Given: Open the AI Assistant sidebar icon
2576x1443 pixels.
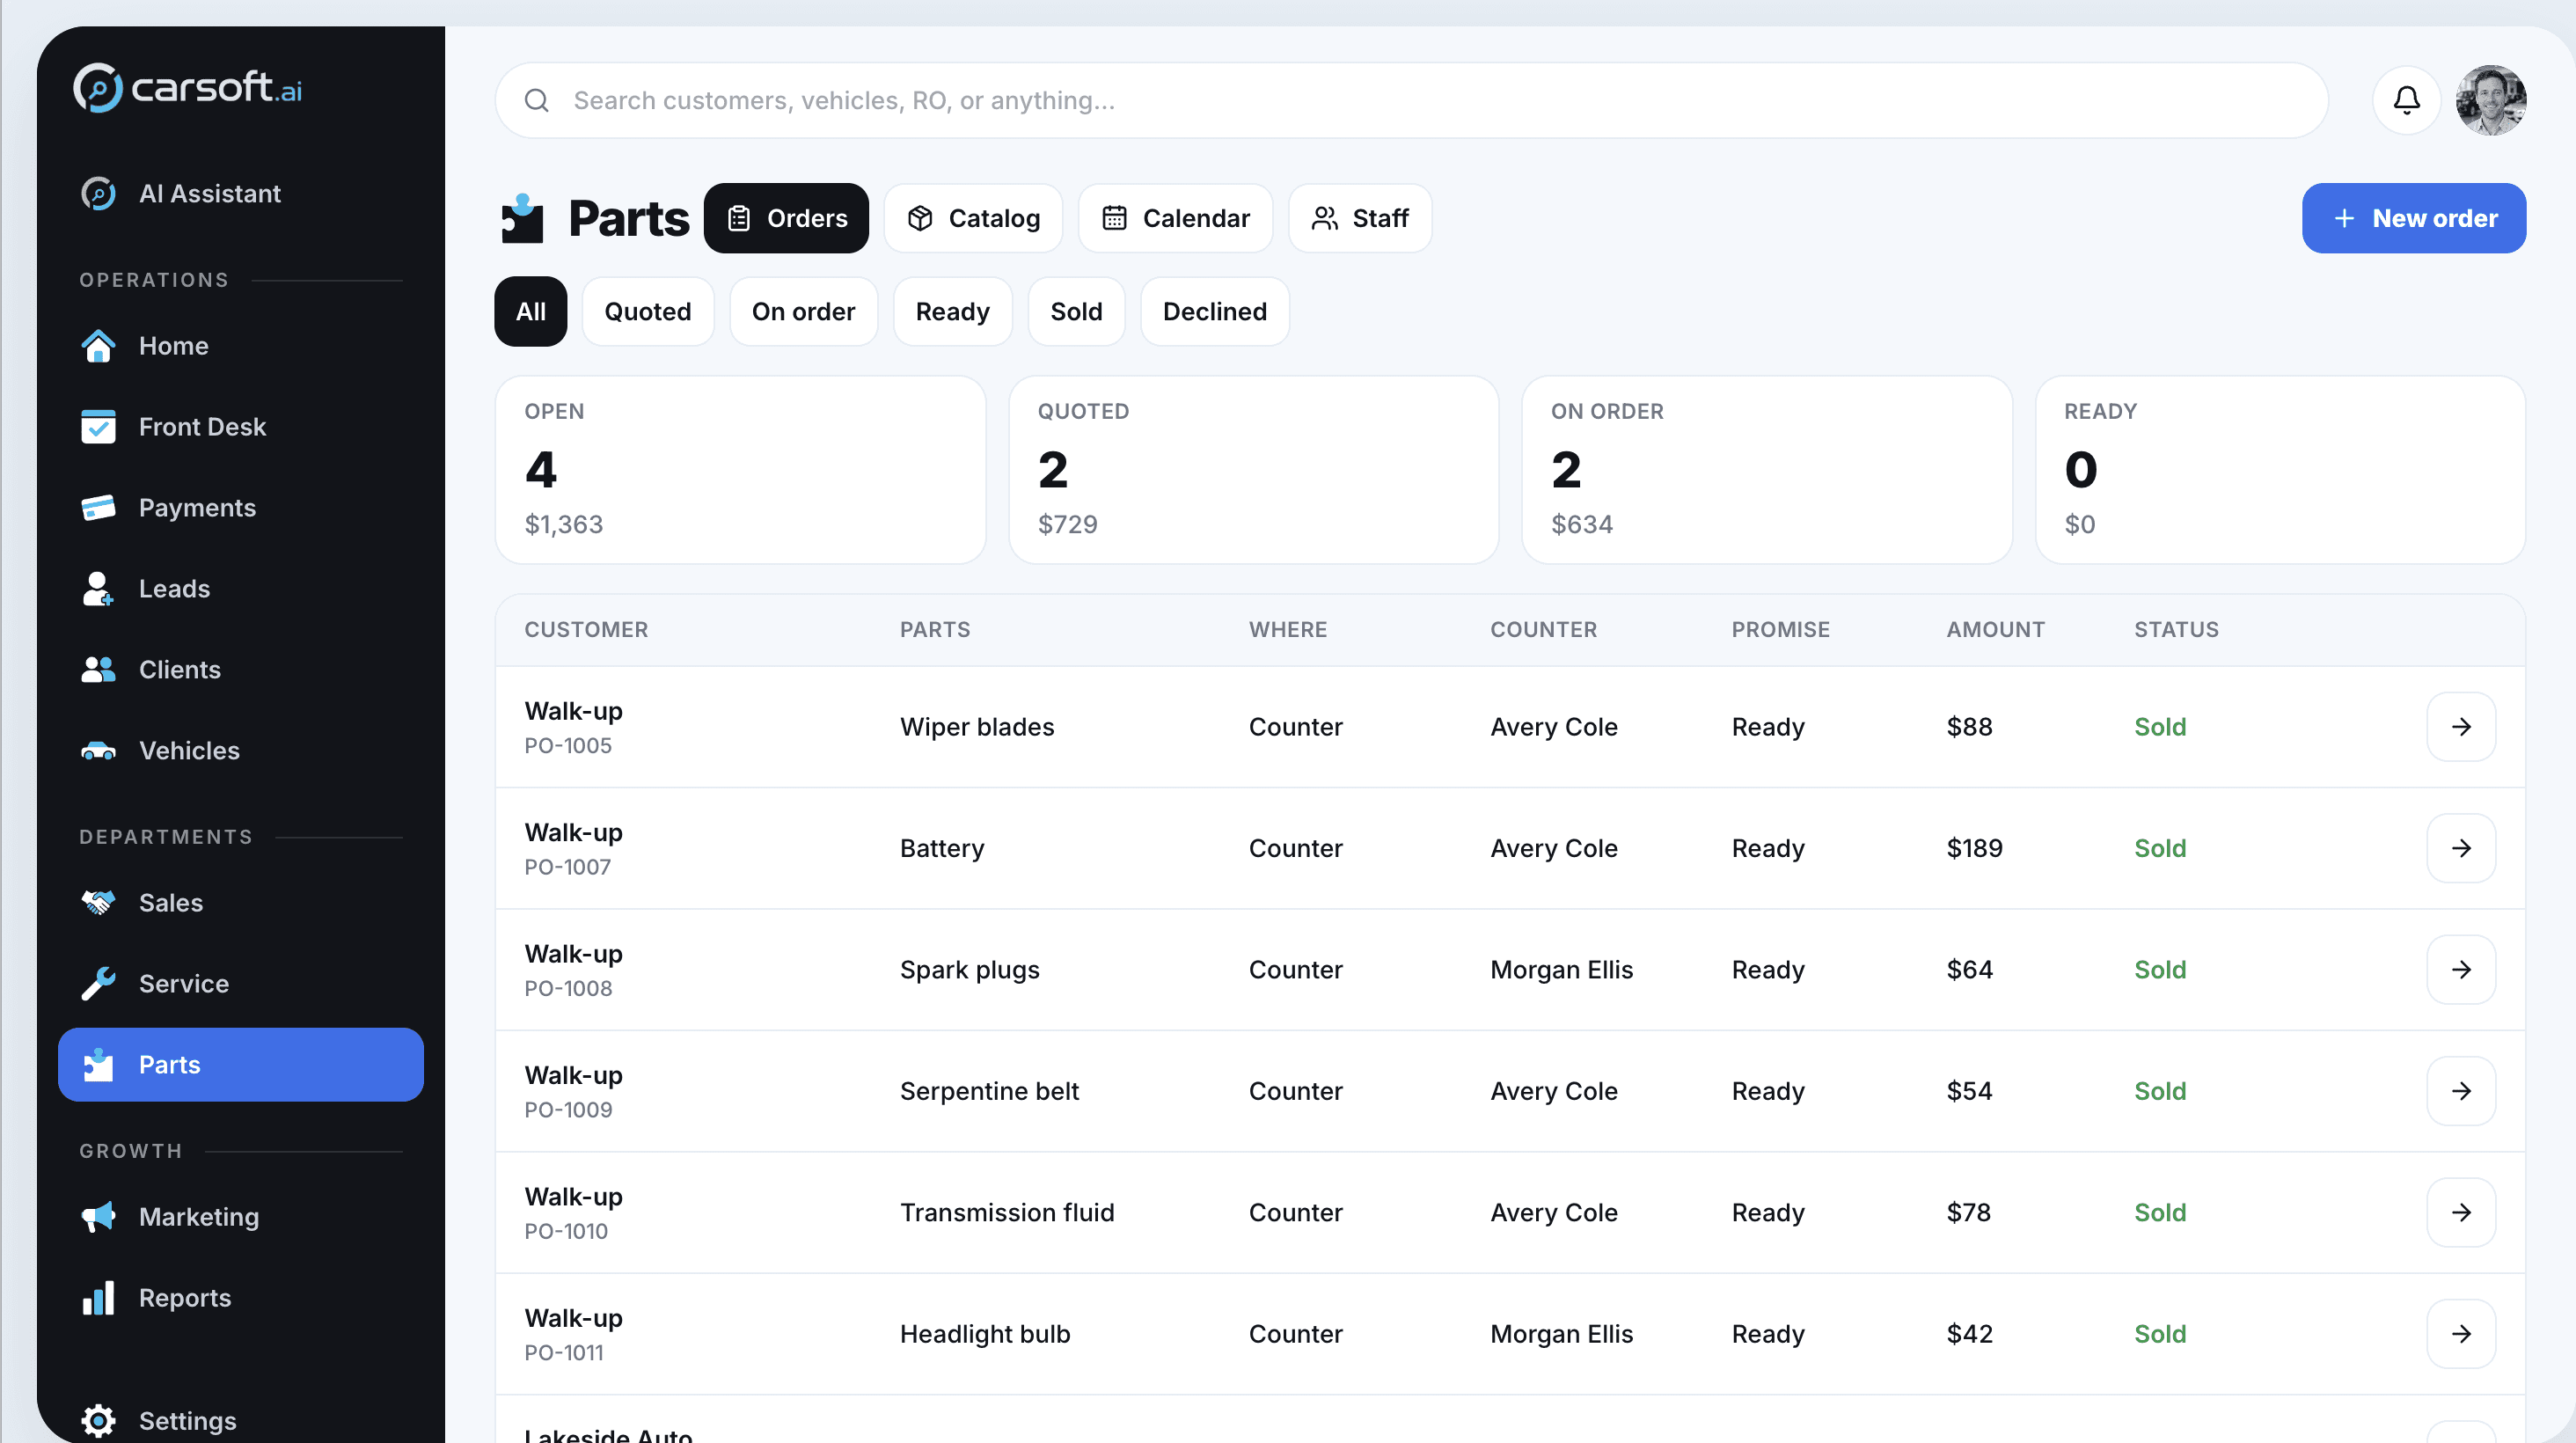Looking at the screenshot, I should pos(98,193).
